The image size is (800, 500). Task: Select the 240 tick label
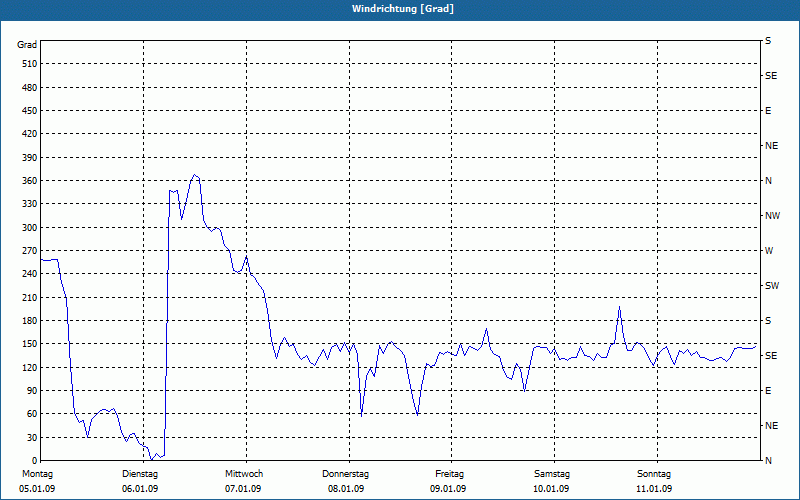click(30, 274)
